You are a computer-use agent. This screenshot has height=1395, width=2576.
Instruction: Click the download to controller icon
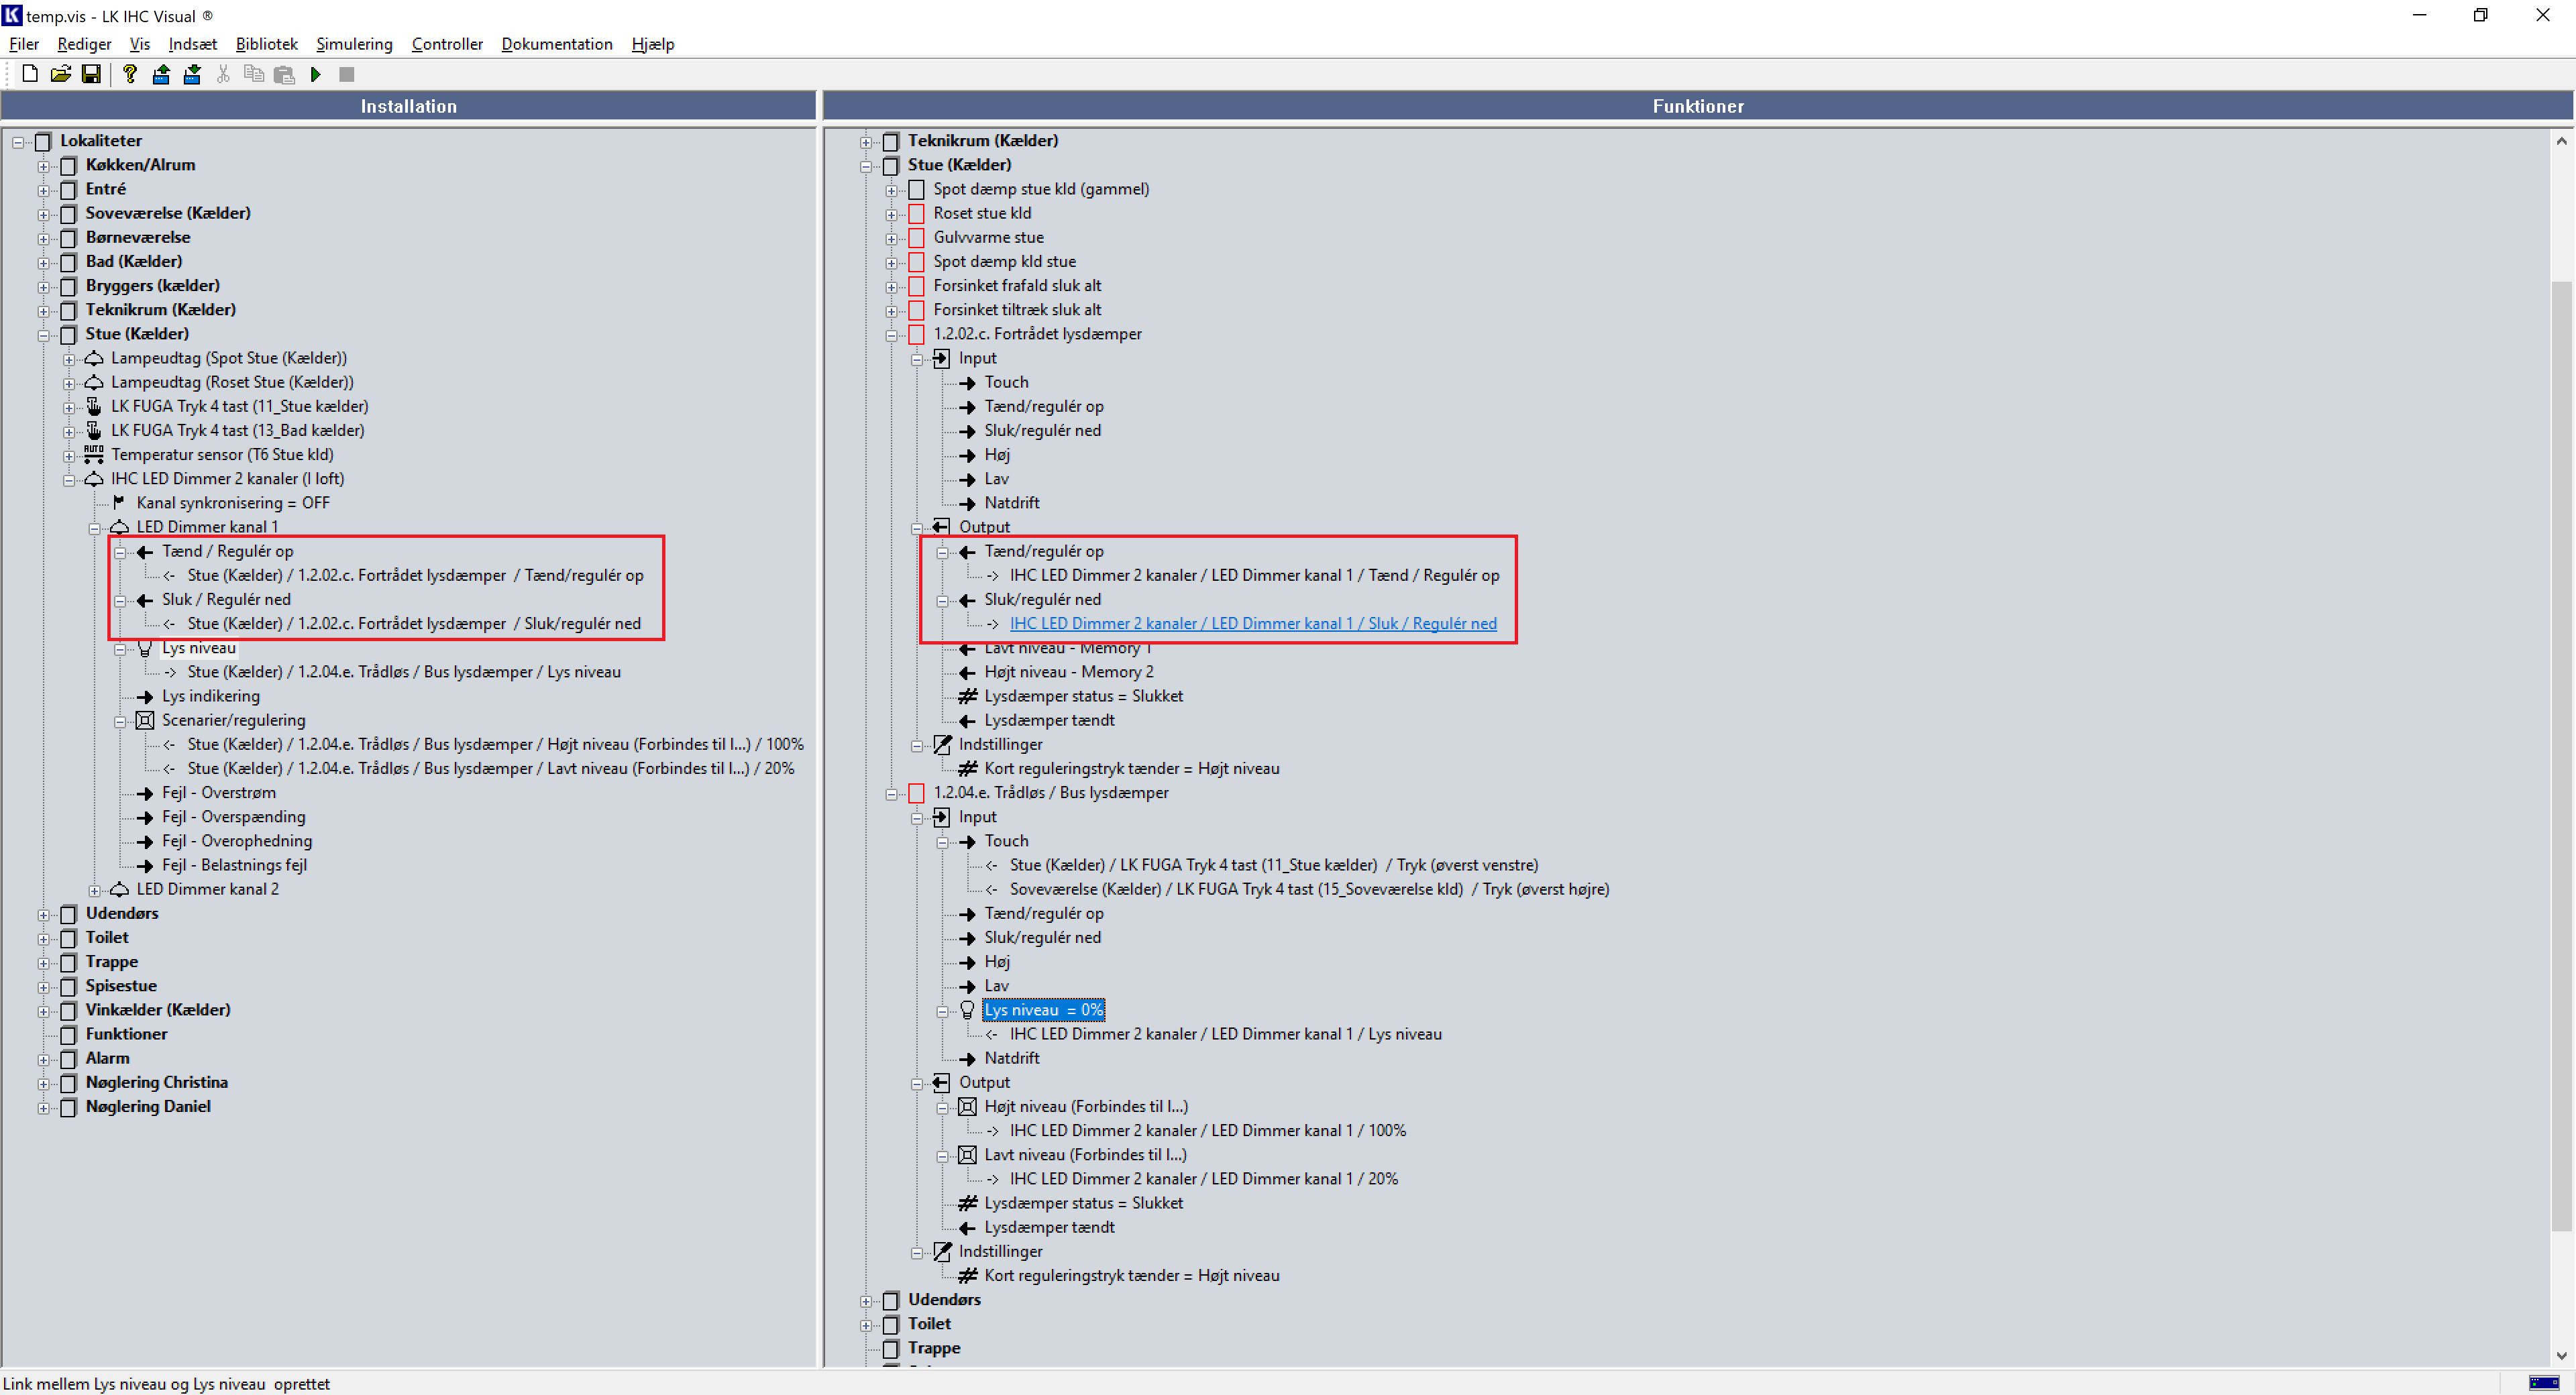(192, 74)
